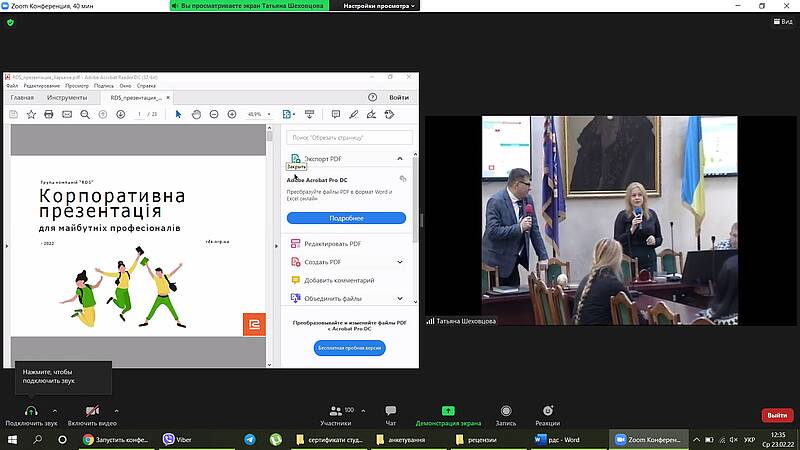Image resolution: width=800 pixels, height=450 pixels.
Task: Open the Просмотр menu
Action: click(x=77, y=86)
